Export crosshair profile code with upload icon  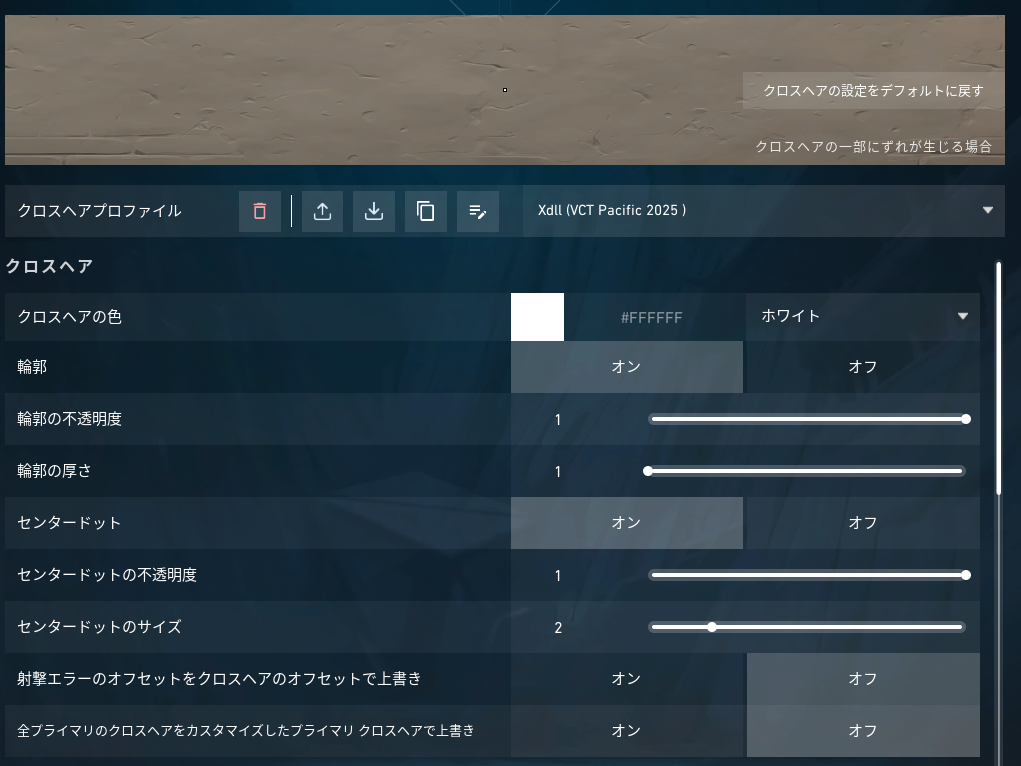click(x=322, y=211)
